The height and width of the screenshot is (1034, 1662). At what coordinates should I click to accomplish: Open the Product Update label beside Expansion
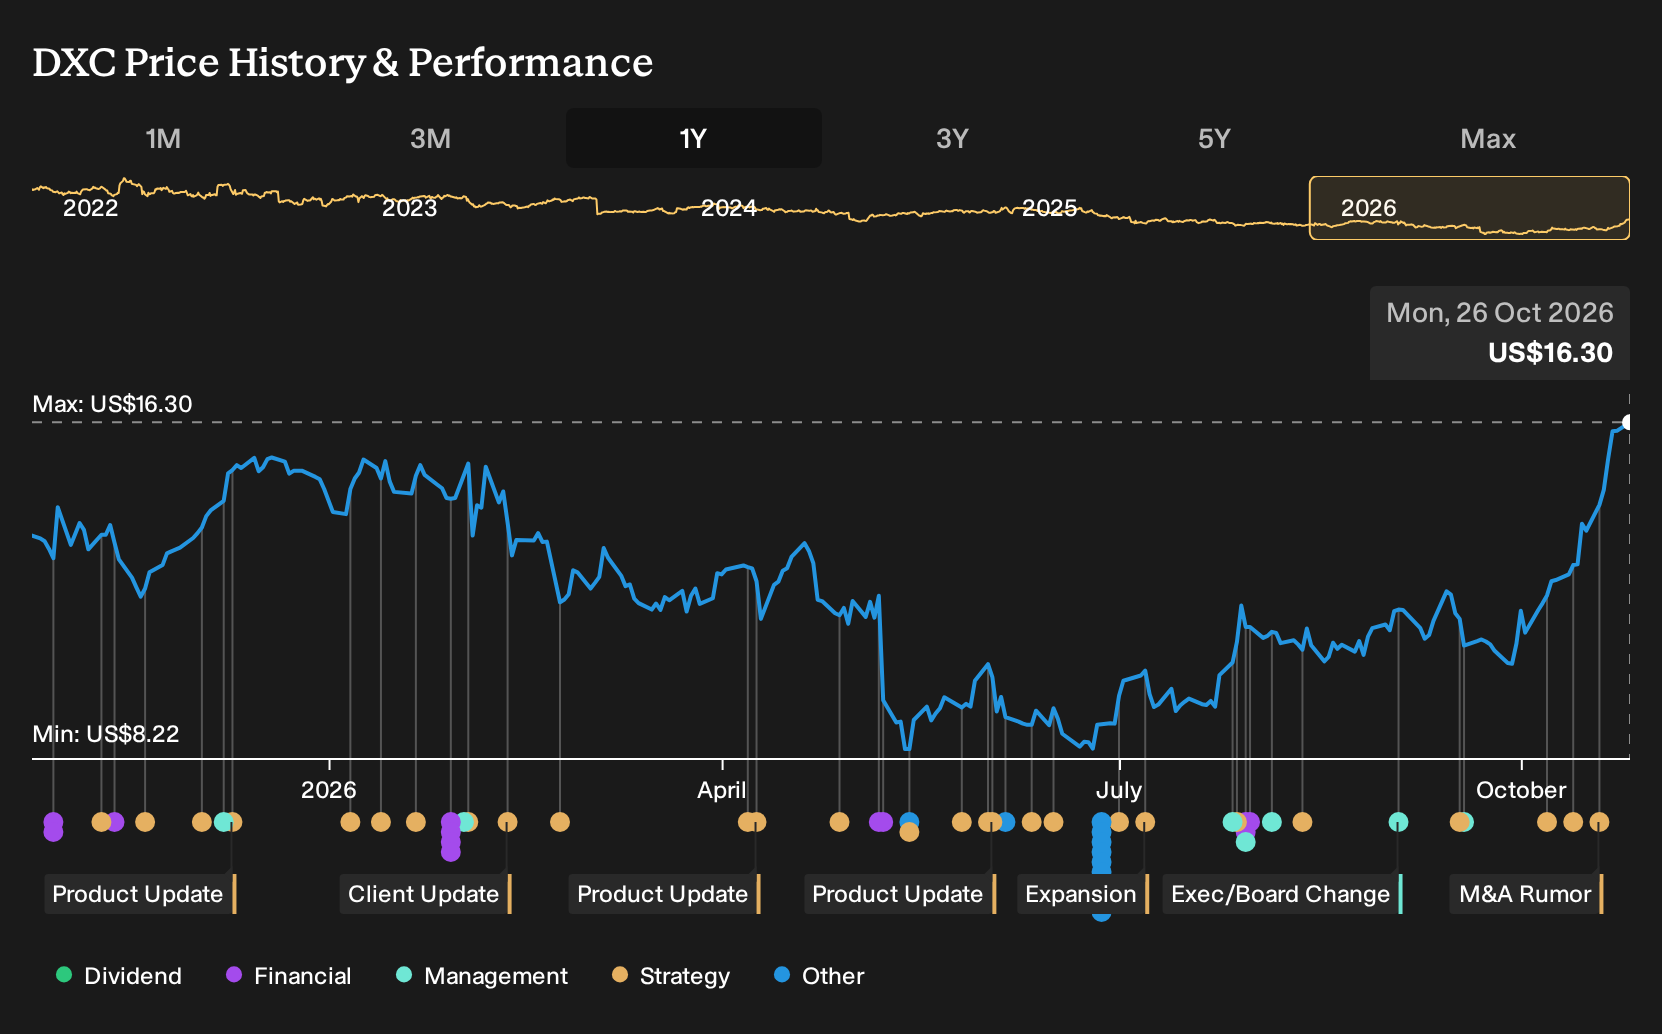[899, 894]
